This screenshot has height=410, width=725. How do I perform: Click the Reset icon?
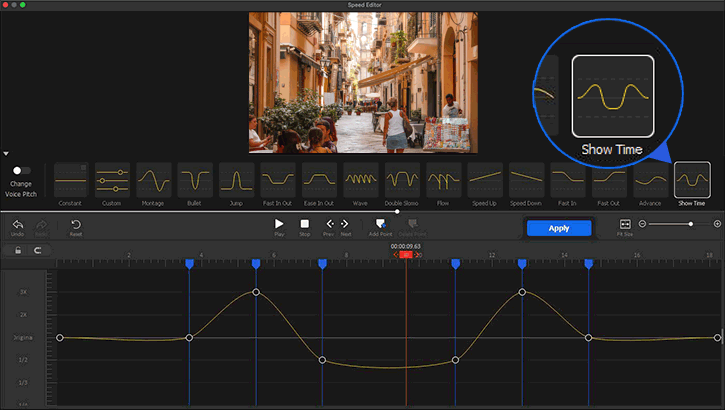click(x=76, y=225)
